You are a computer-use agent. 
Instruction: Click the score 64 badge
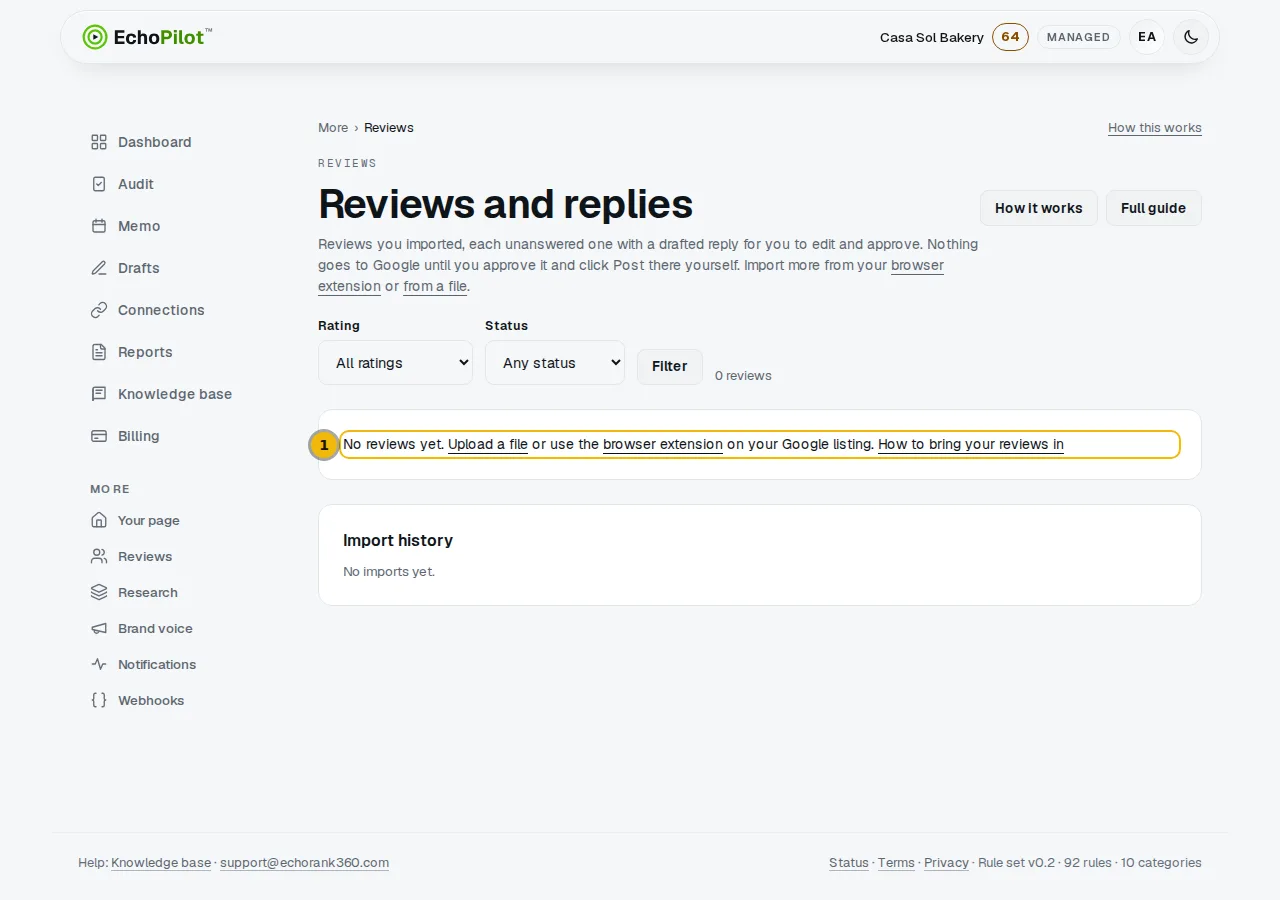pos(1010,37)
